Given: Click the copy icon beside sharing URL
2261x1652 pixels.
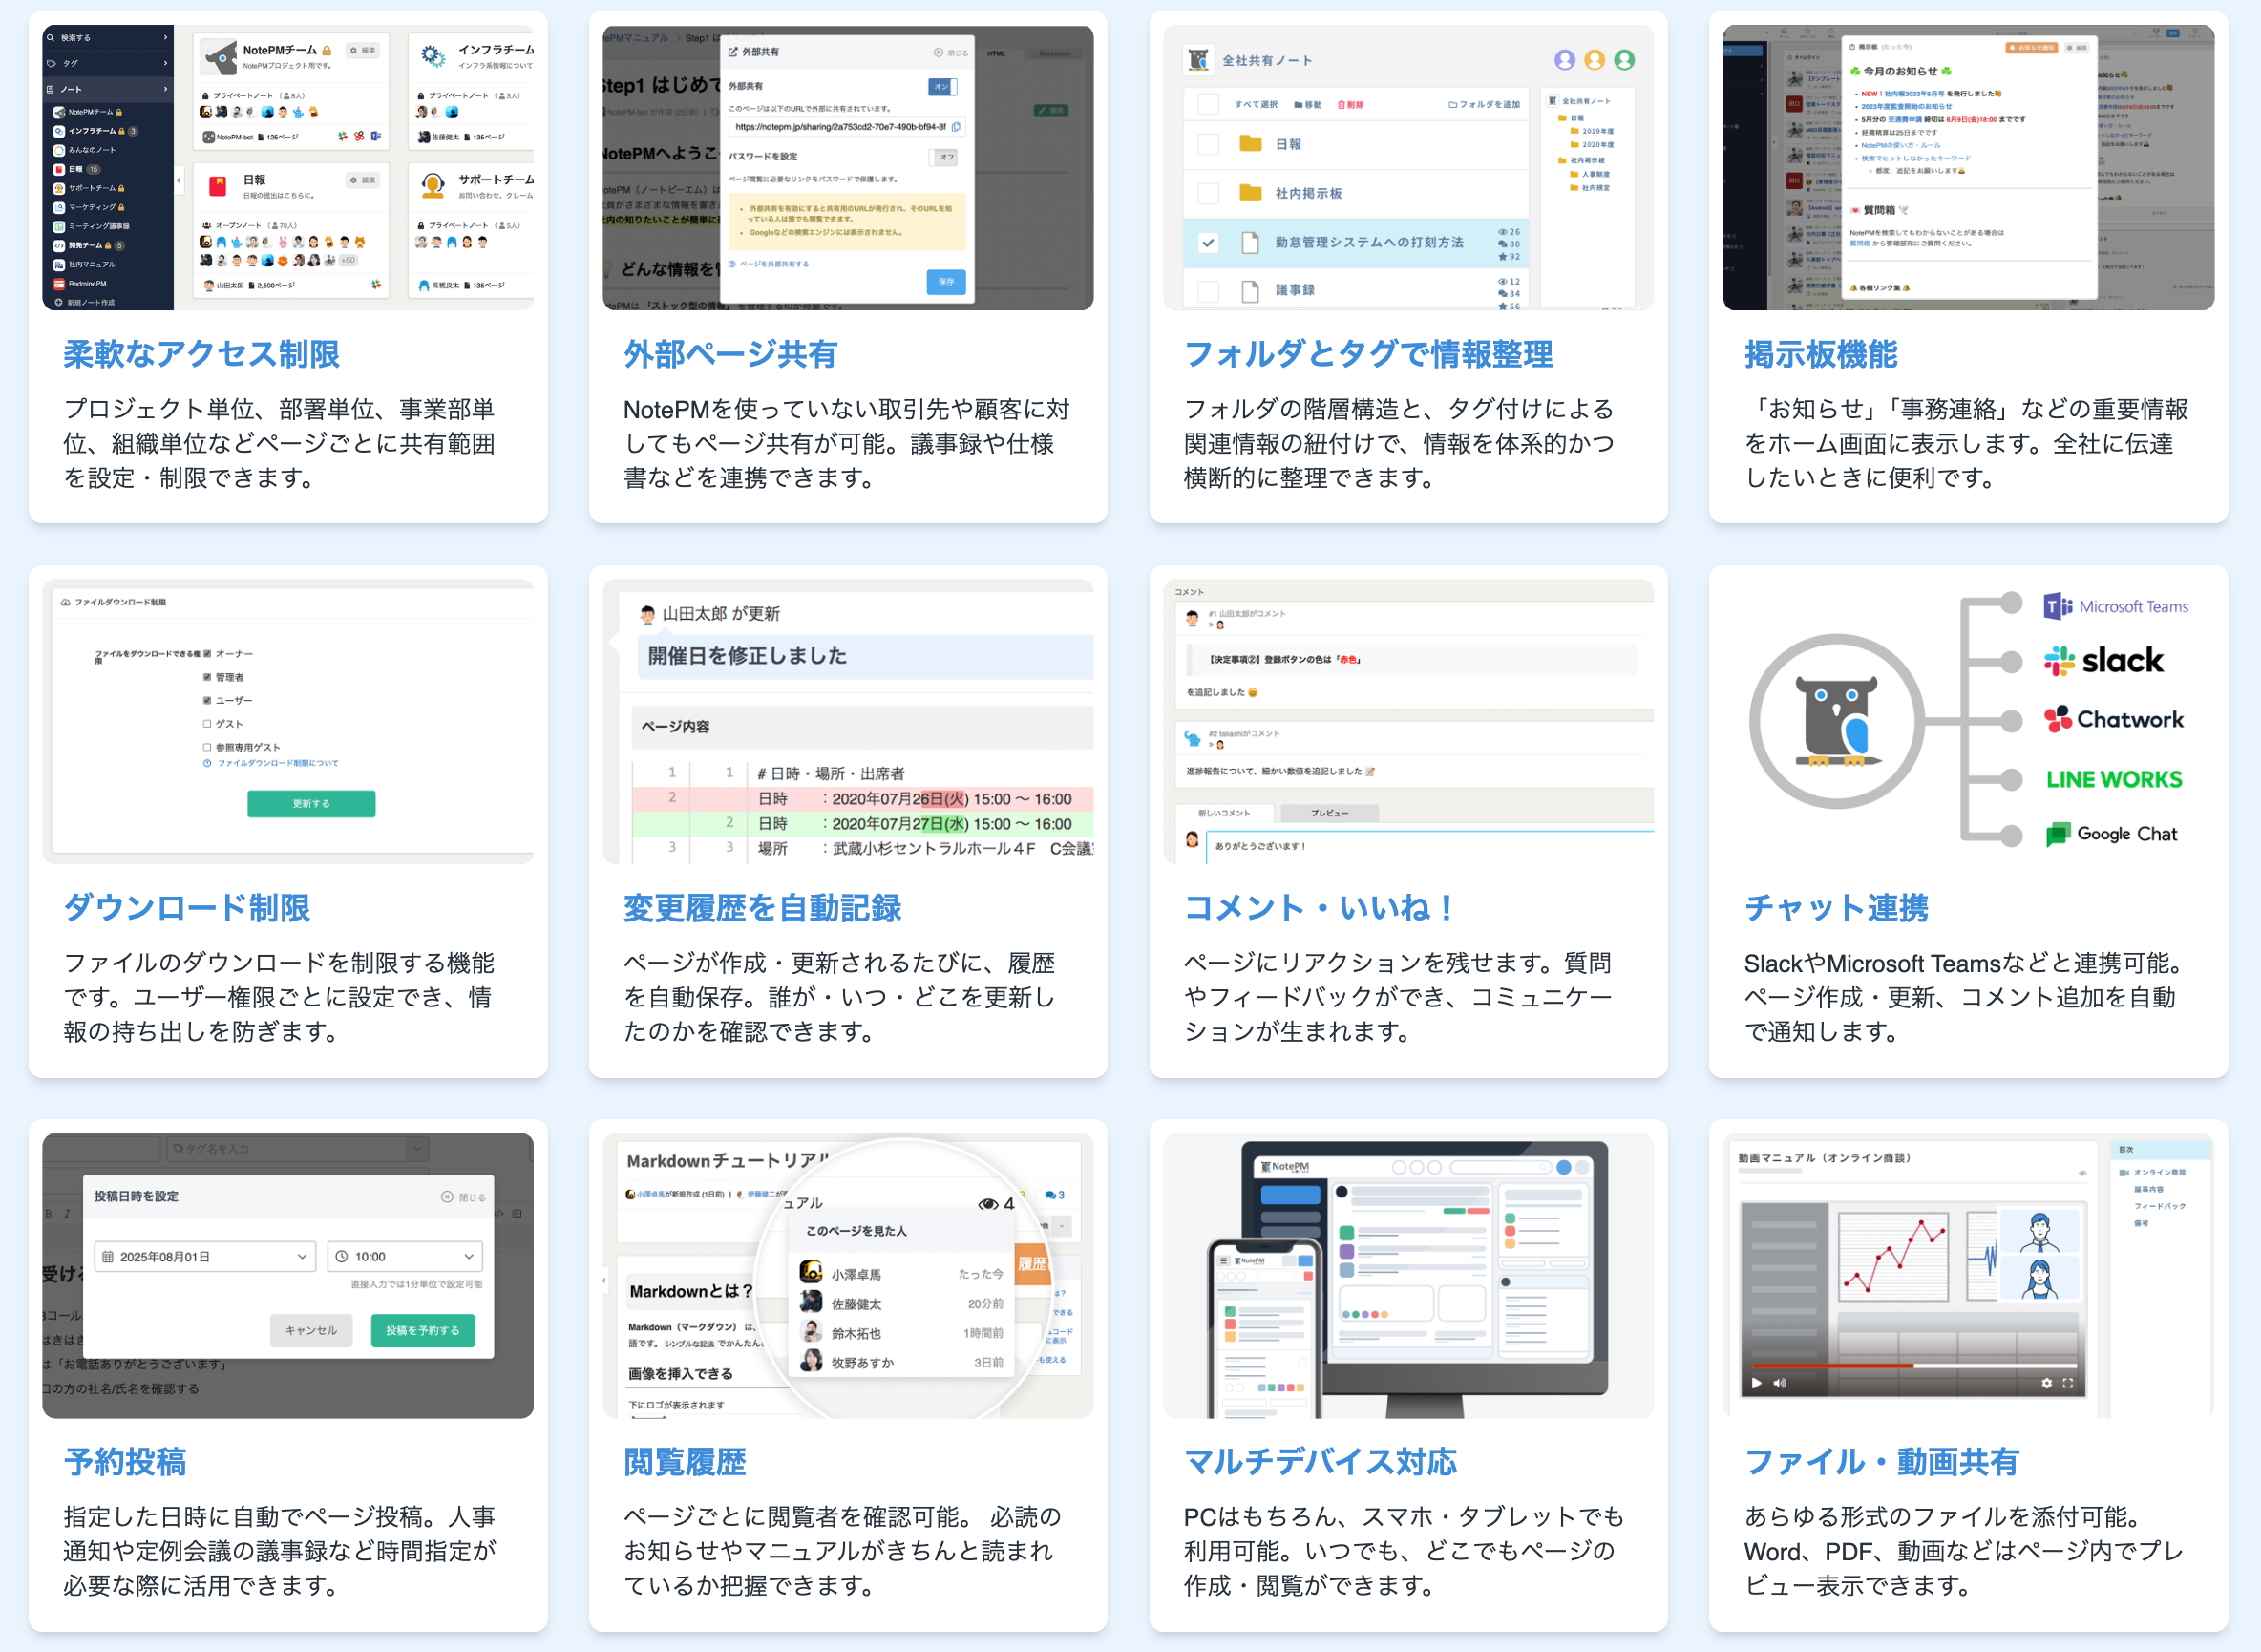Looking at the screenshot, I should coord(956,127).
